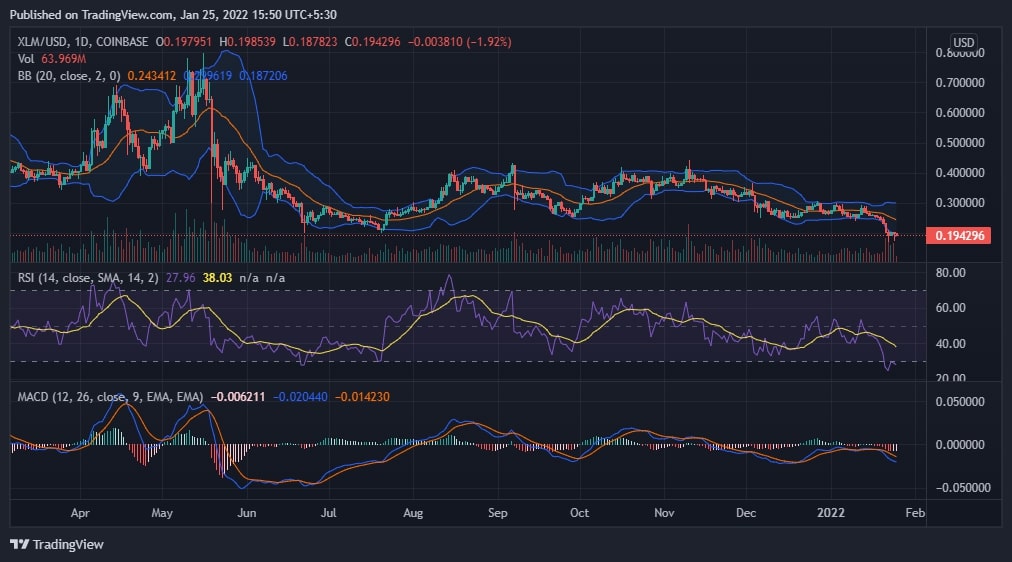The image size is (1012, 562).
Task: Click the MACD line value -0.020440
Action: [300, 397]
